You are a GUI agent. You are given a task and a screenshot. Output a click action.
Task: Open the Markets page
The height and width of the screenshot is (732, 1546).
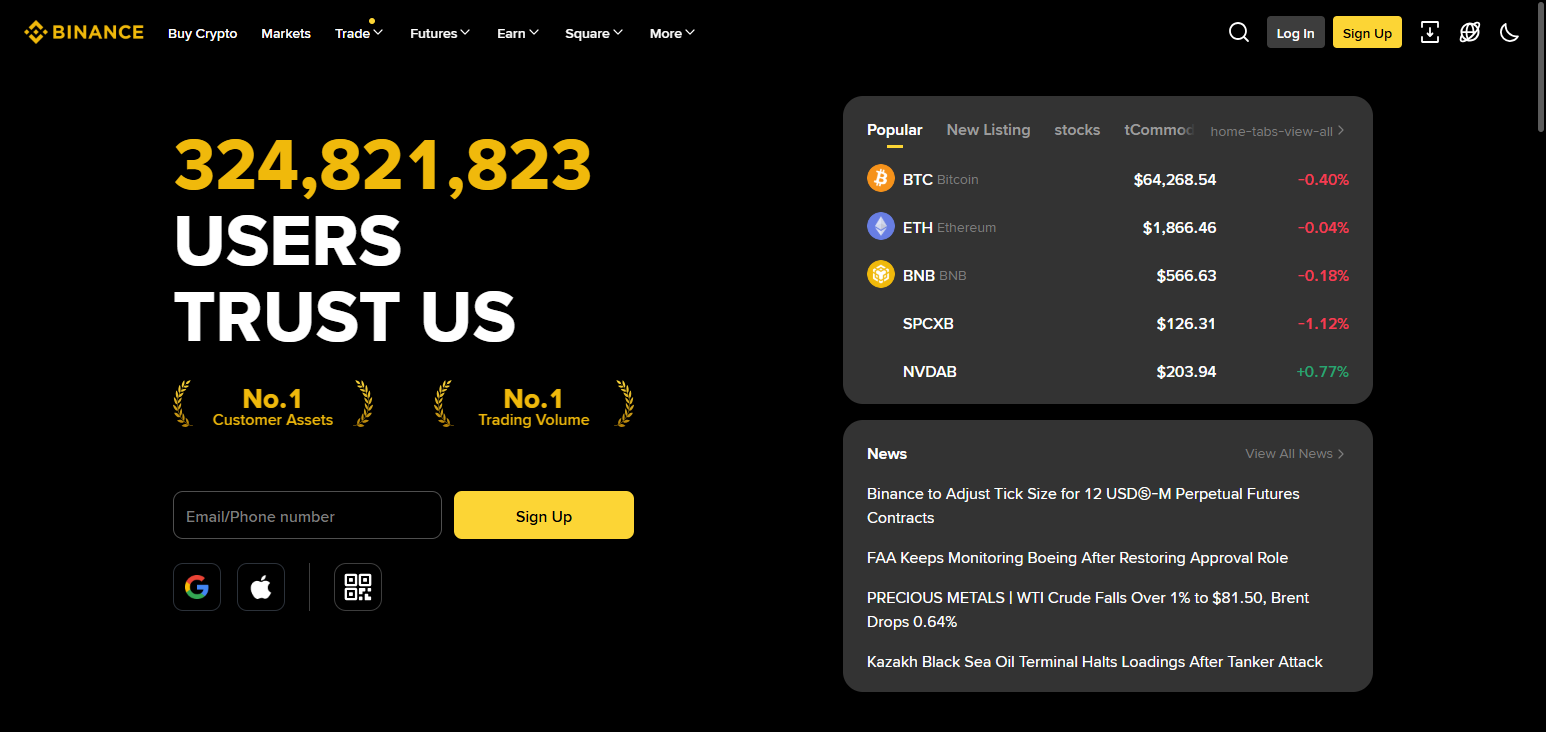coord(286,33)
